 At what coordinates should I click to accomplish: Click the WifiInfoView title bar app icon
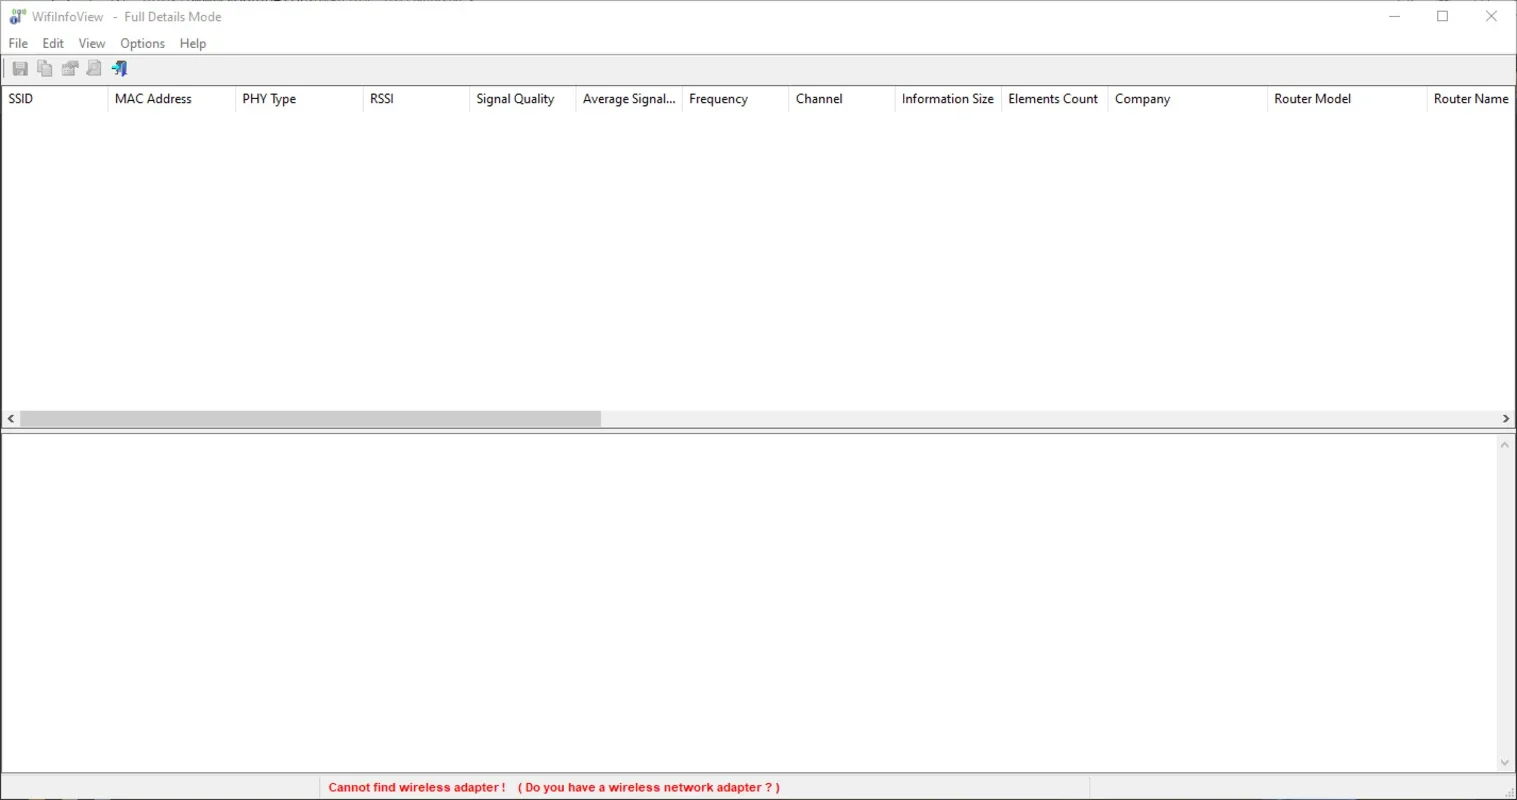pos(17,16)
